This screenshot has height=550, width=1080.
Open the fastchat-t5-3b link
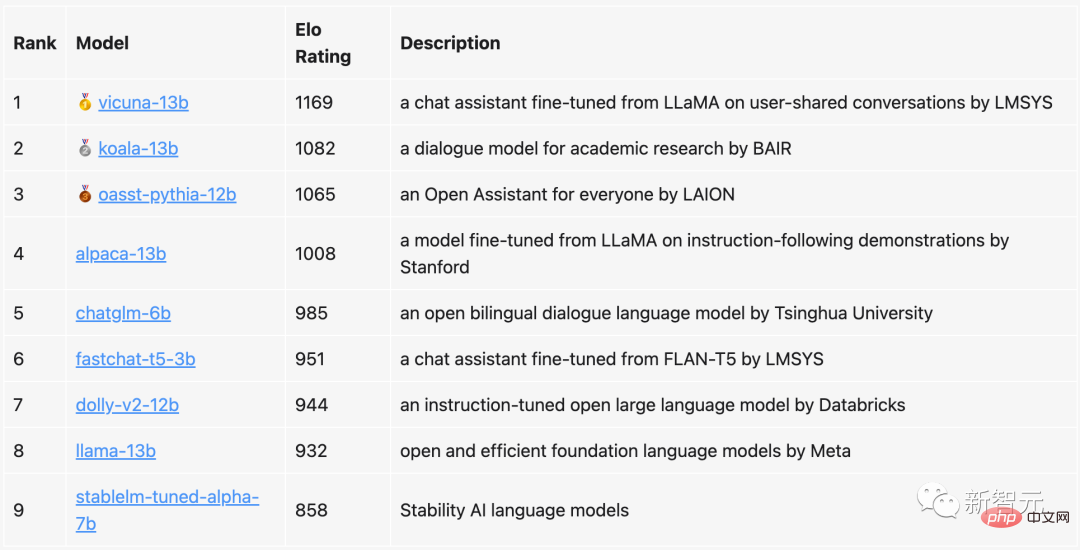pos(135,359)
